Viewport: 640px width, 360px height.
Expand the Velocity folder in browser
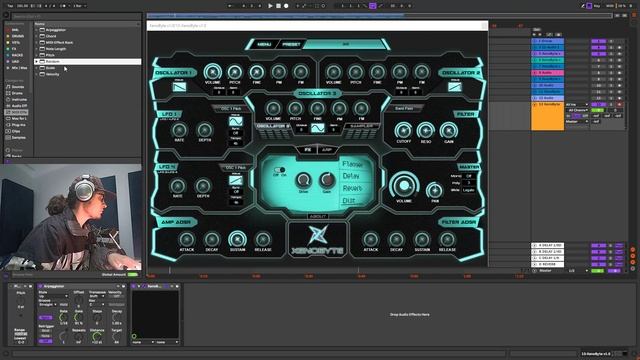(36, 74)
